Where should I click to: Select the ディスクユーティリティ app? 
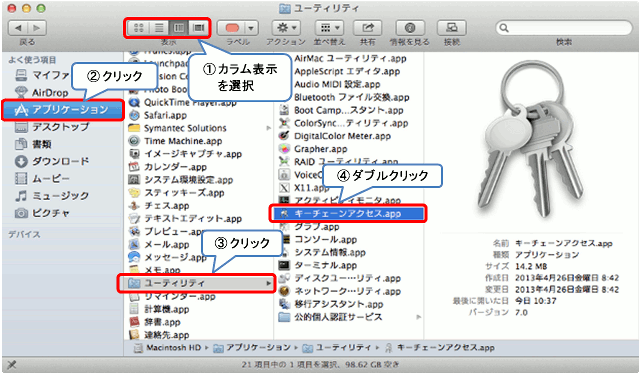click(x=340, y=278)
